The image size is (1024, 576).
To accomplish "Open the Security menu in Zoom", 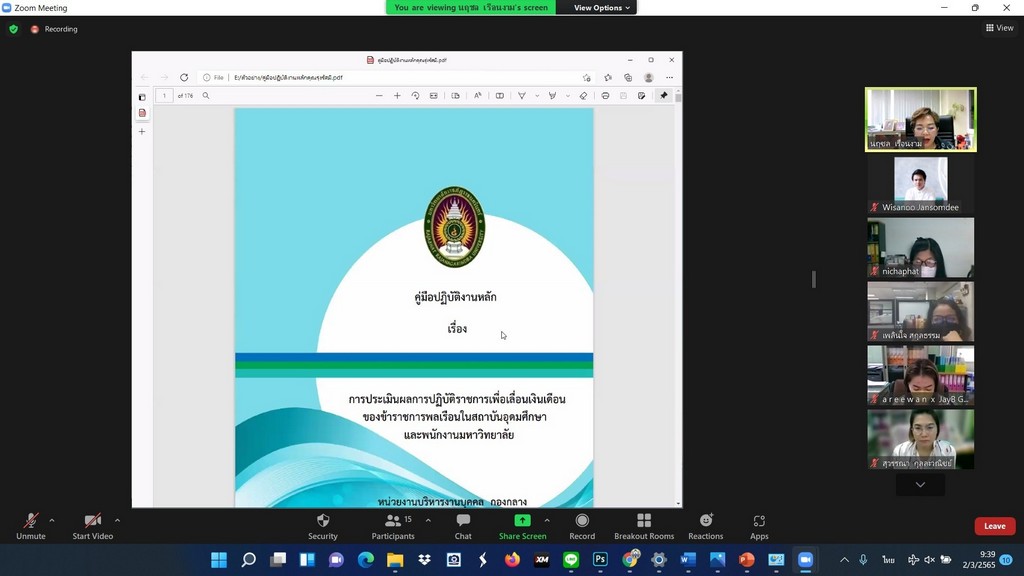I will 323,526.
